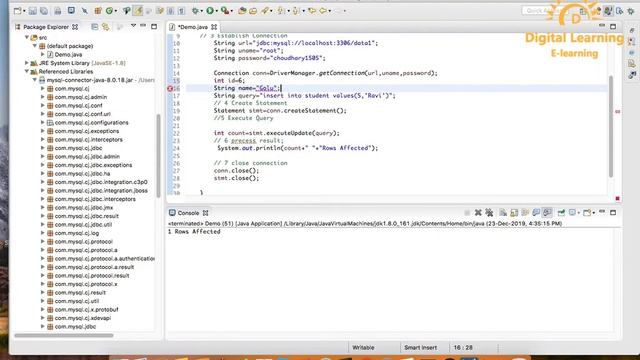
Task: Select com.mysql.cj.protocol.x package
Action: tap(86, 284)
